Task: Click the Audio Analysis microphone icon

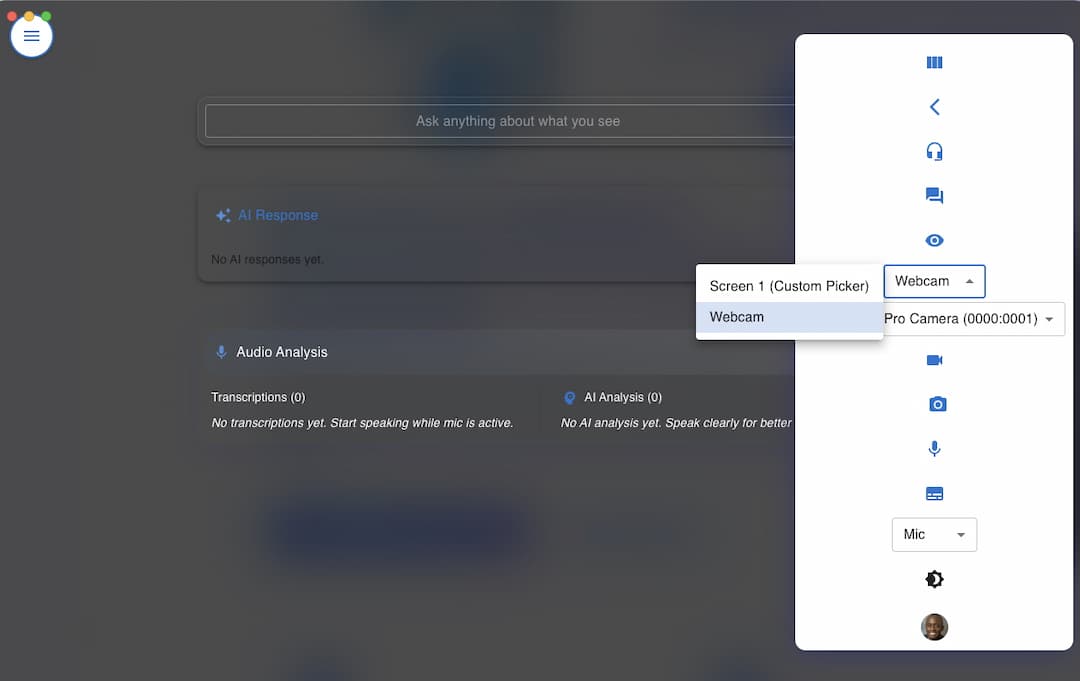Action: click(x=221, y=352)
